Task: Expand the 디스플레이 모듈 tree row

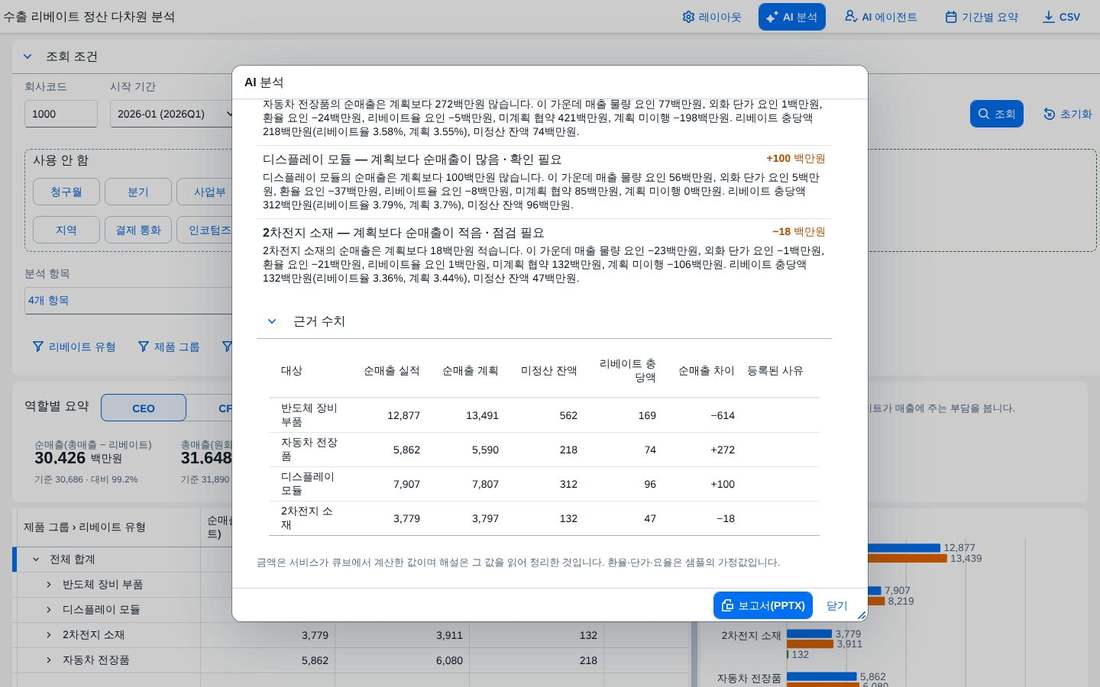Action: tap(48, 610)
